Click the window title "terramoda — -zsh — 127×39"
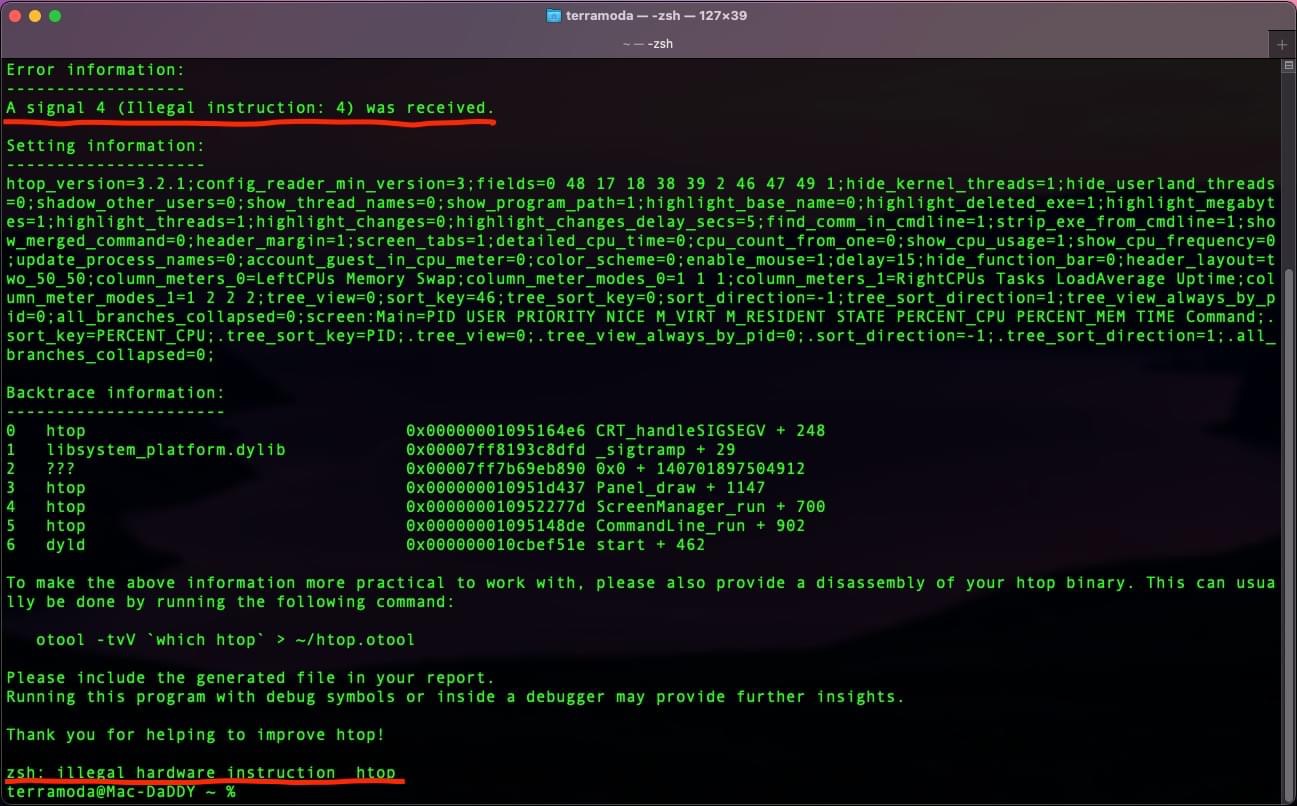 pos(656,16)
